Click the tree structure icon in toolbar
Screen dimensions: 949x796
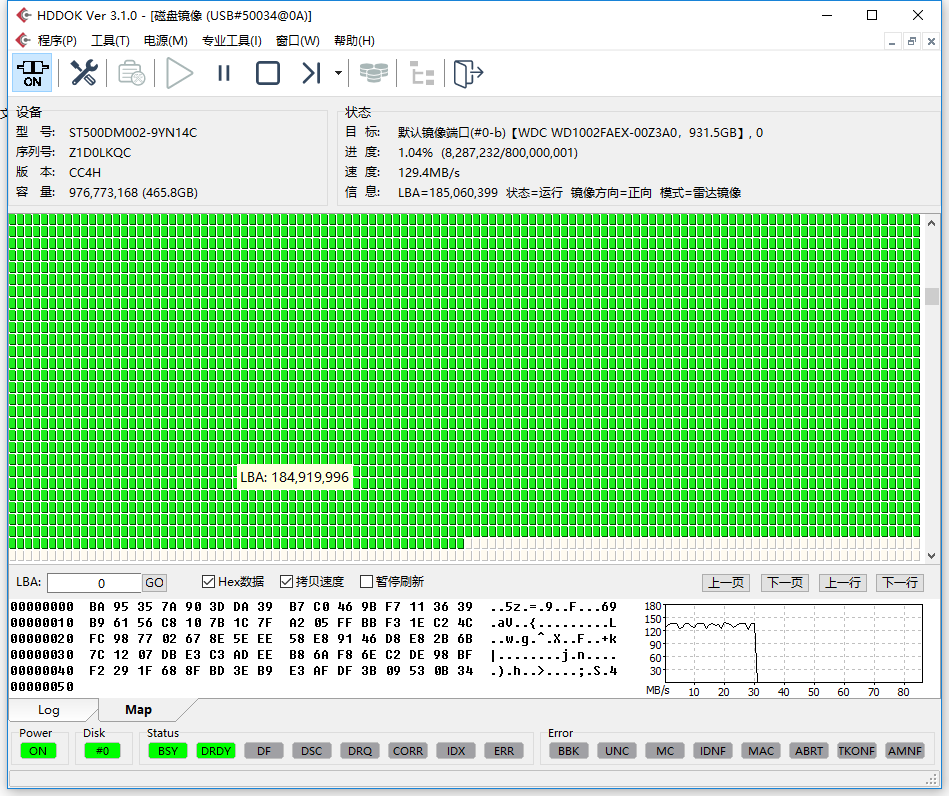(422, 73)
